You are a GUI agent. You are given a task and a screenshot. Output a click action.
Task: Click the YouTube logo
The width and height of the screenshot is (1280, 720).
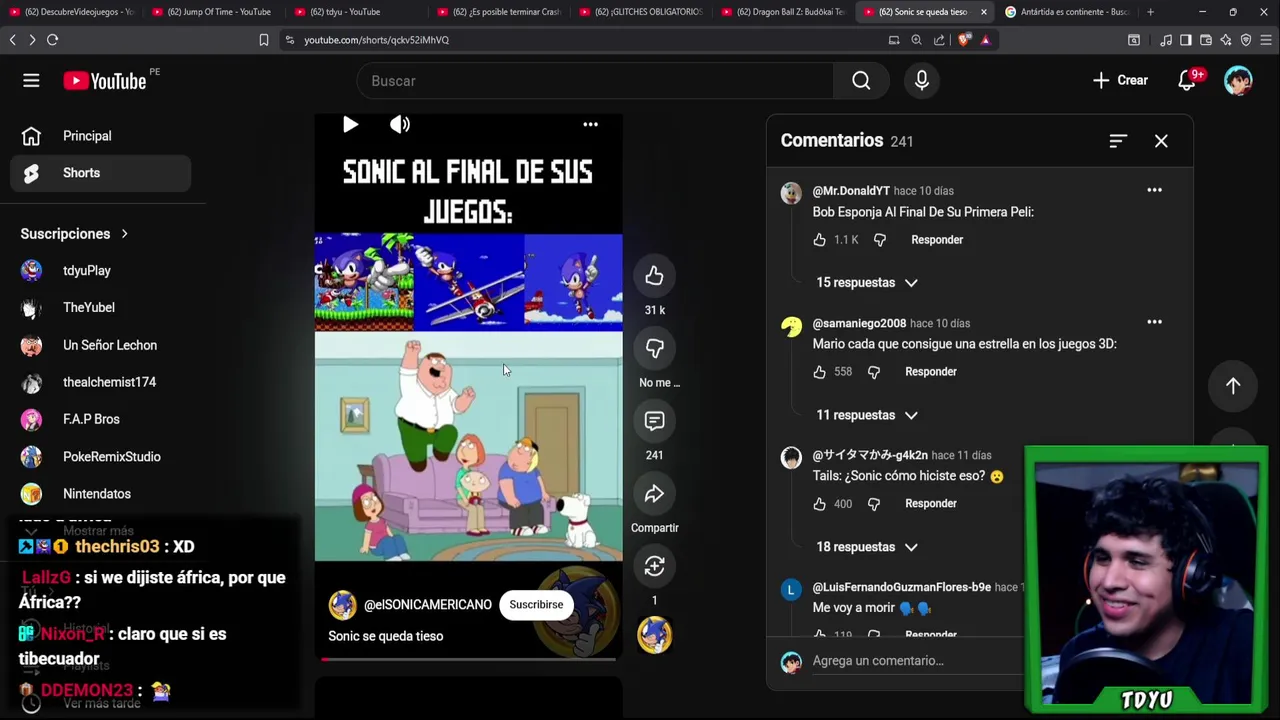105,81
